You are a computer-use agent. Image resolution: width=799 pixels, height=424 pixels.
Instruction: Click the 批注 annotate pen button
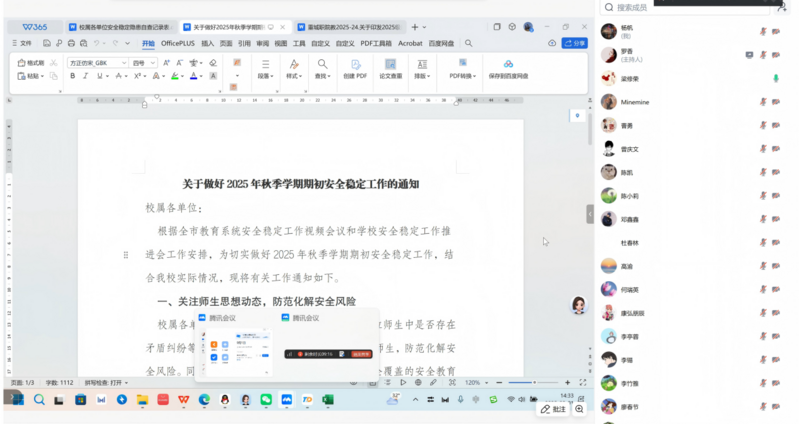pos(553,409)
